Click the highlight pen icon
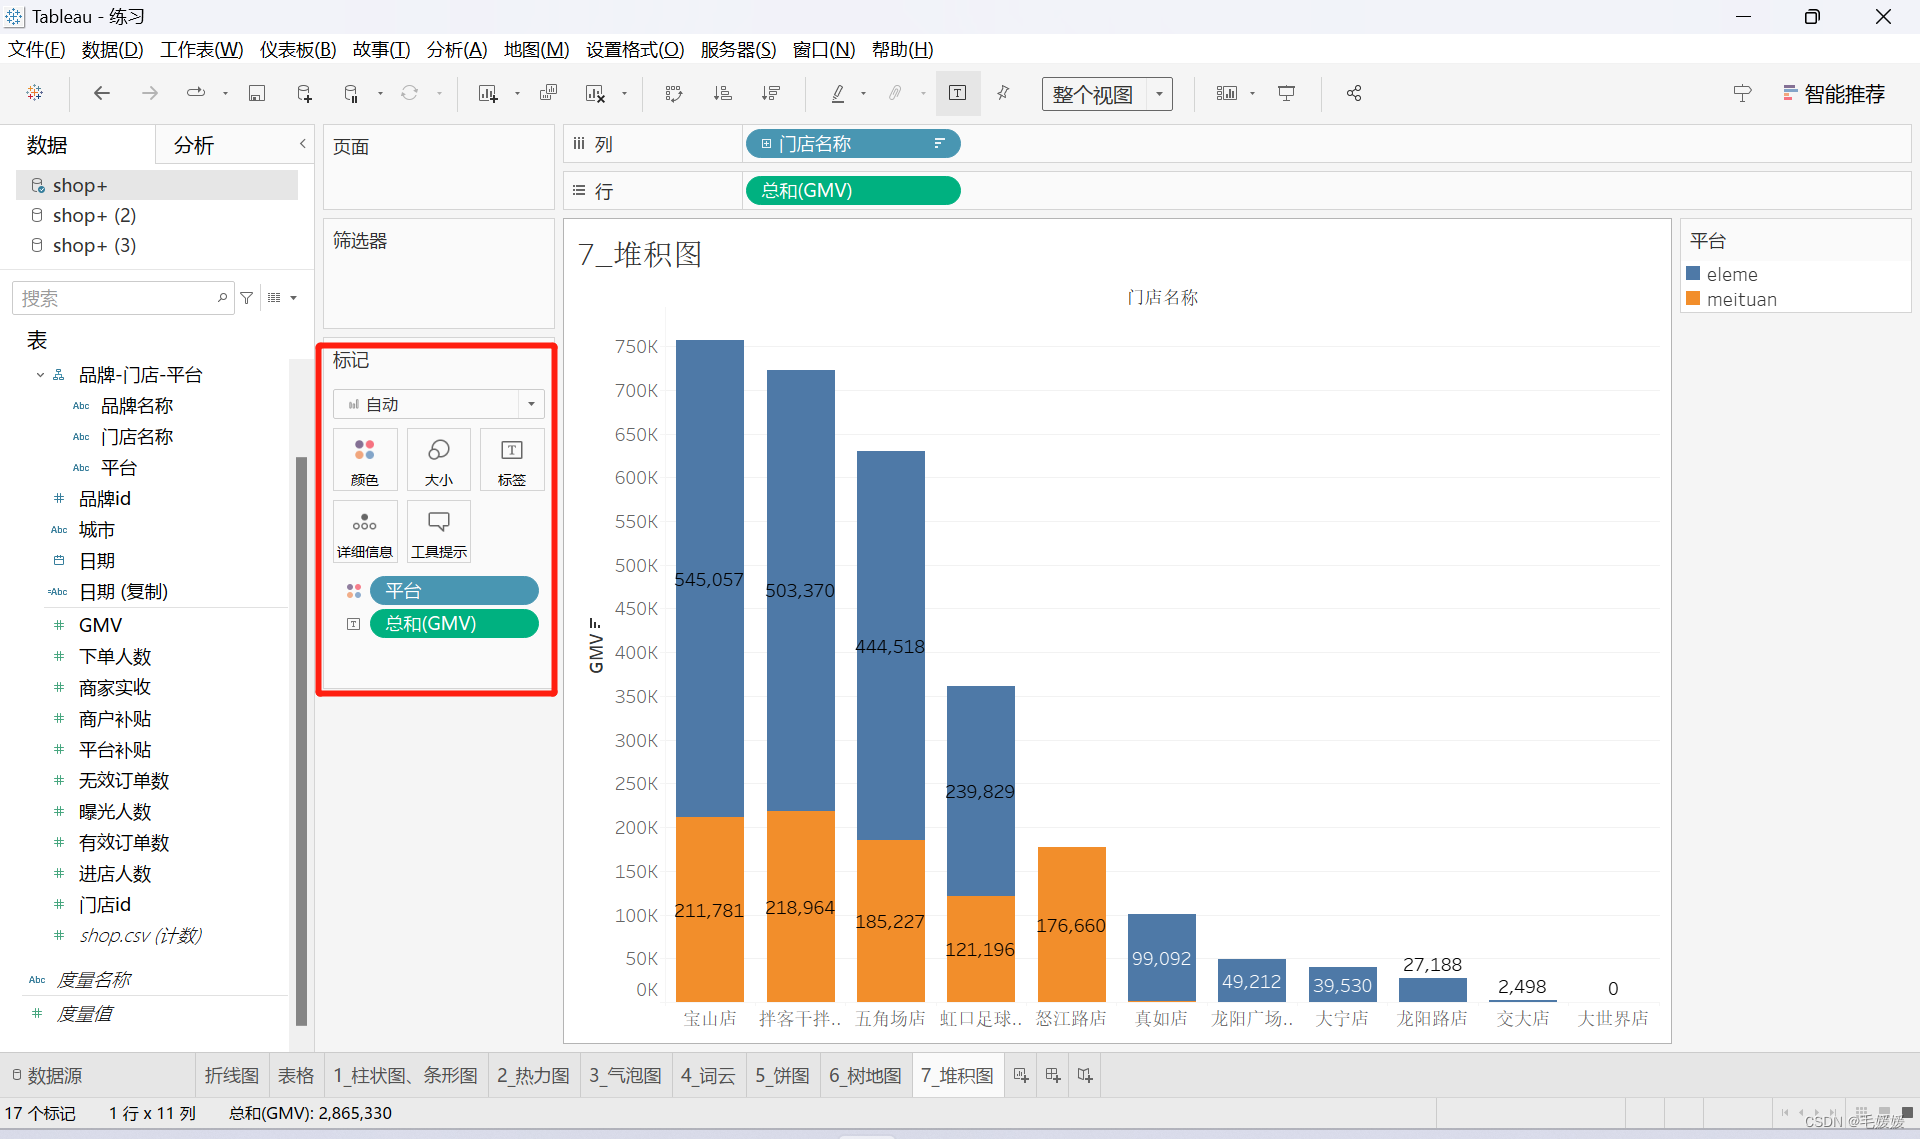The height and width of the screenshot is (1139, 1920). 838,93
